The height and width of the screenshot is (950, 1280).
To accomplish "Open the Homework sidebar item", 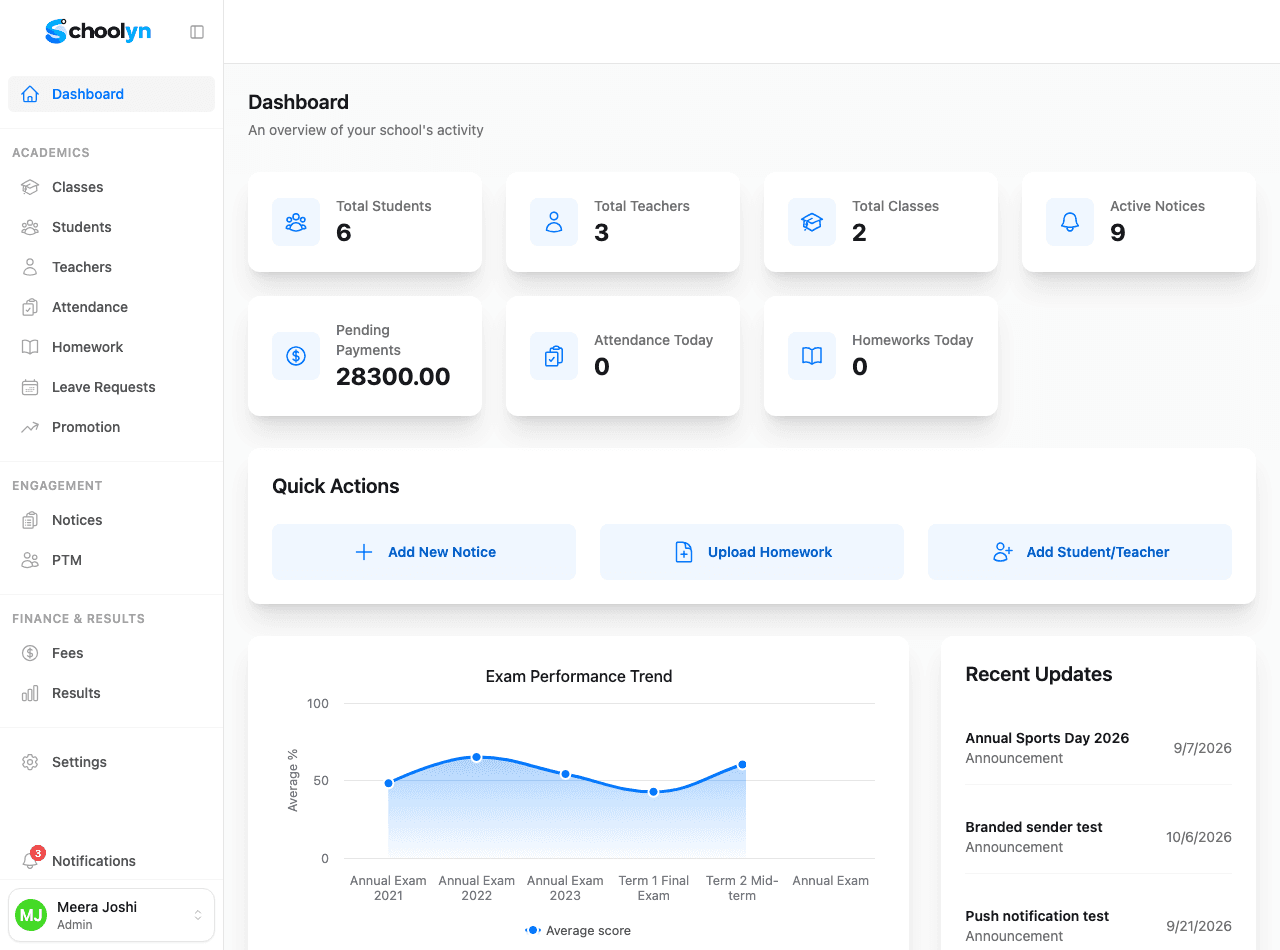I will click(111, 347).
